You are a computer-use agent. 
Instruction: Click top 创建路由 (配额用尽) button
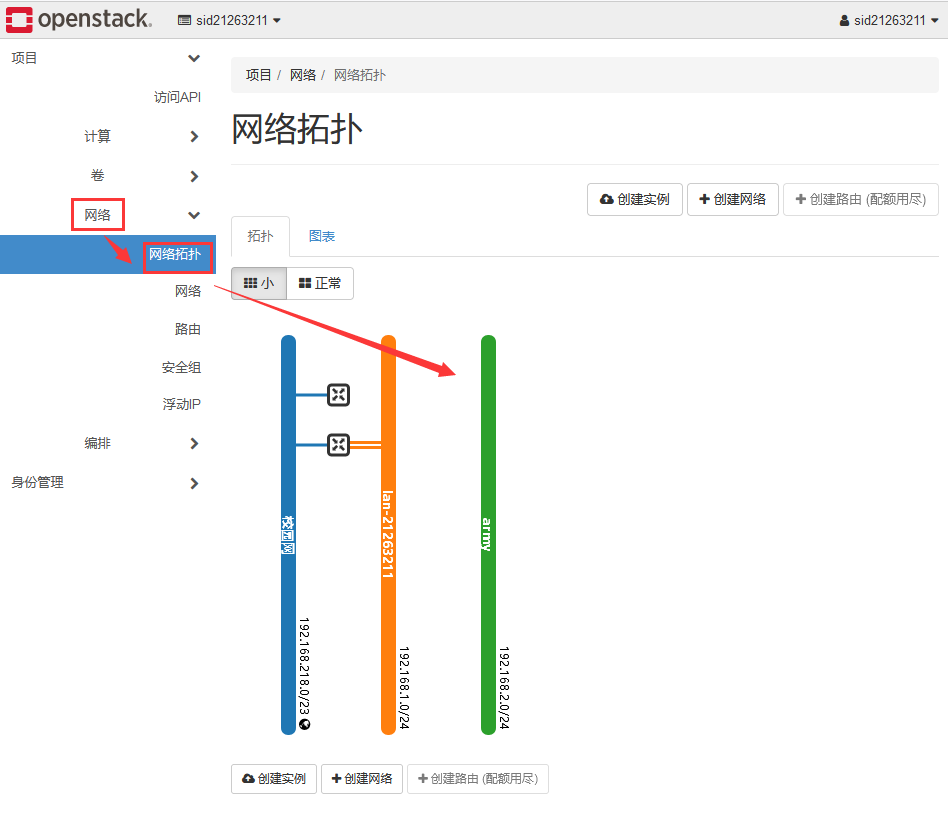(x=860, y=199)
